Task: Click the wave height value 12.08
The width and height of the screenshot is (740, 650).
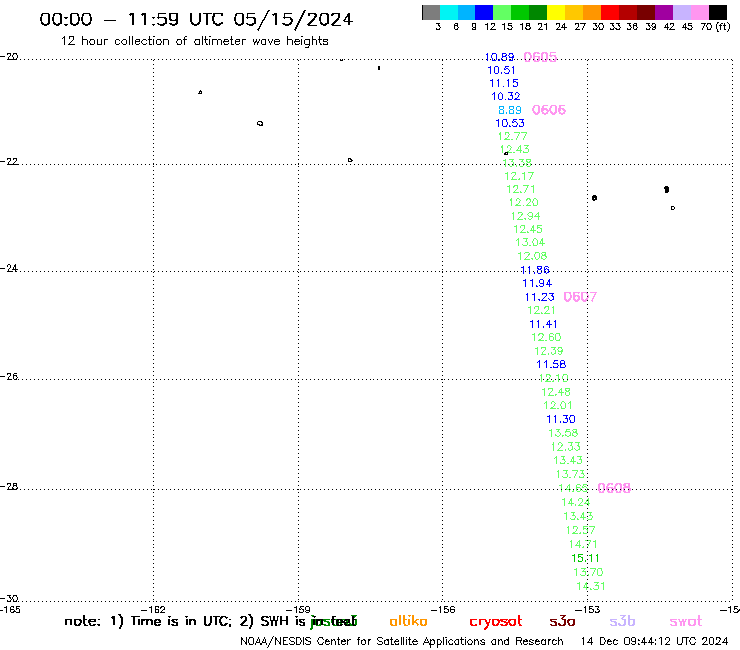Action: tap(532, 256)
